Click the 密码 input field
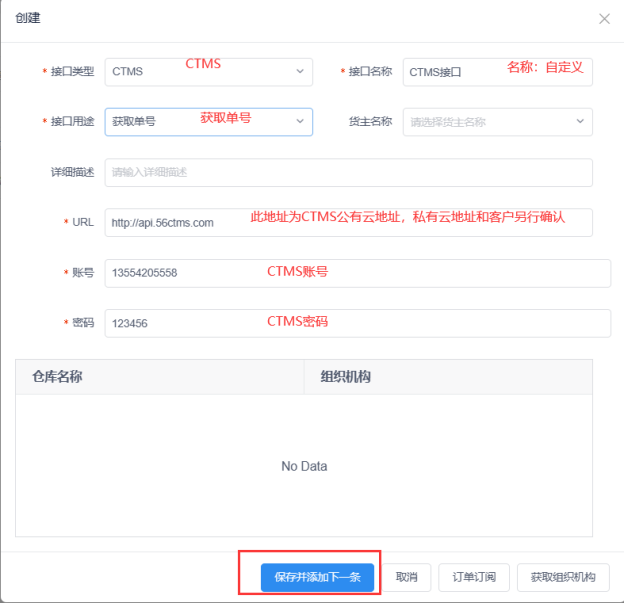This screenshot has height=604, width=624. (357, 323)
